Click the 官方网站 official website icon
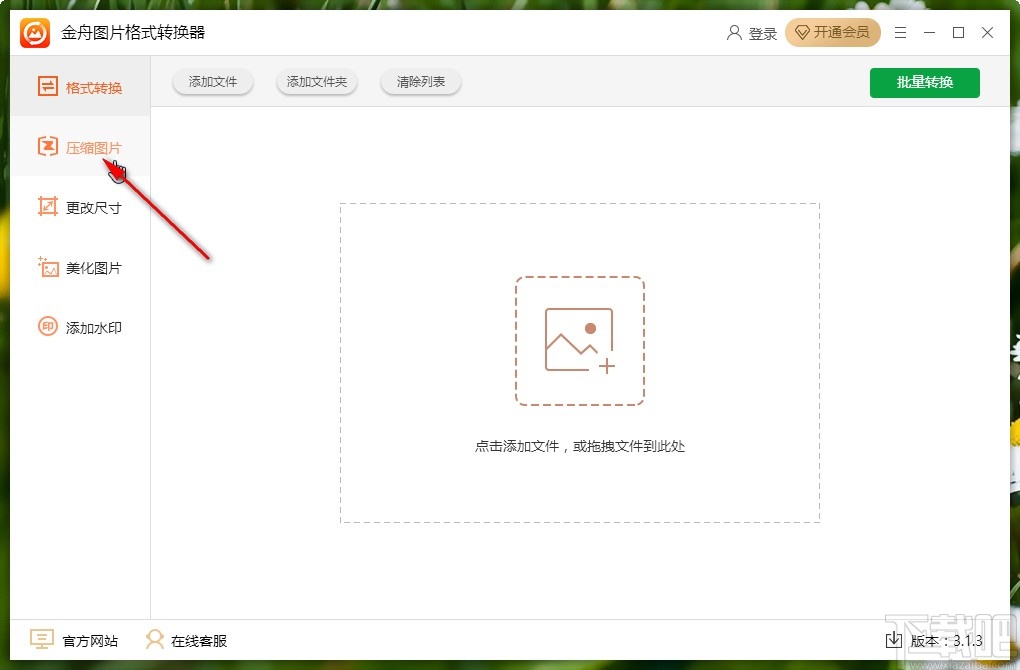 pos(40,640)
